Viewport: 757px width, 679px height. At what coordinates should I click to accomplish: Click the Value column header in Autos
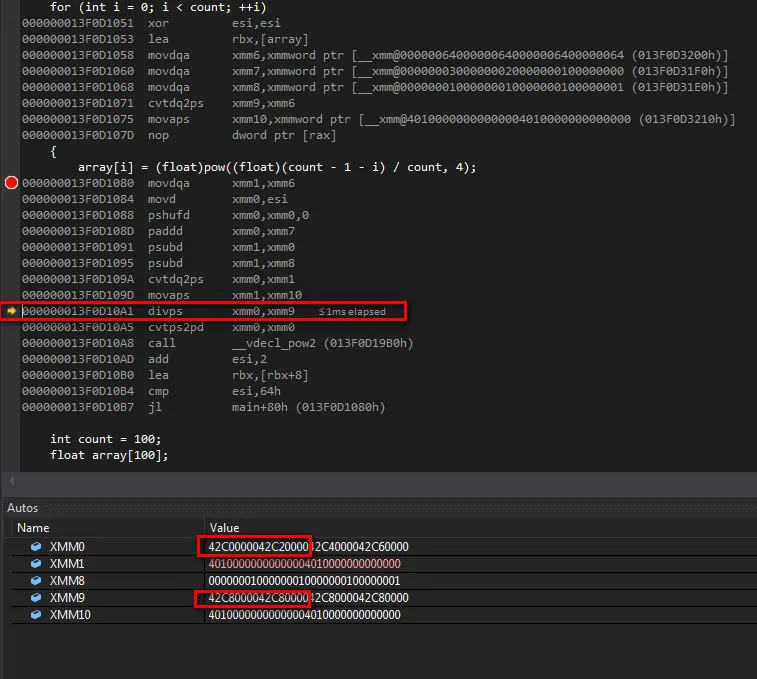click(224, 528)
